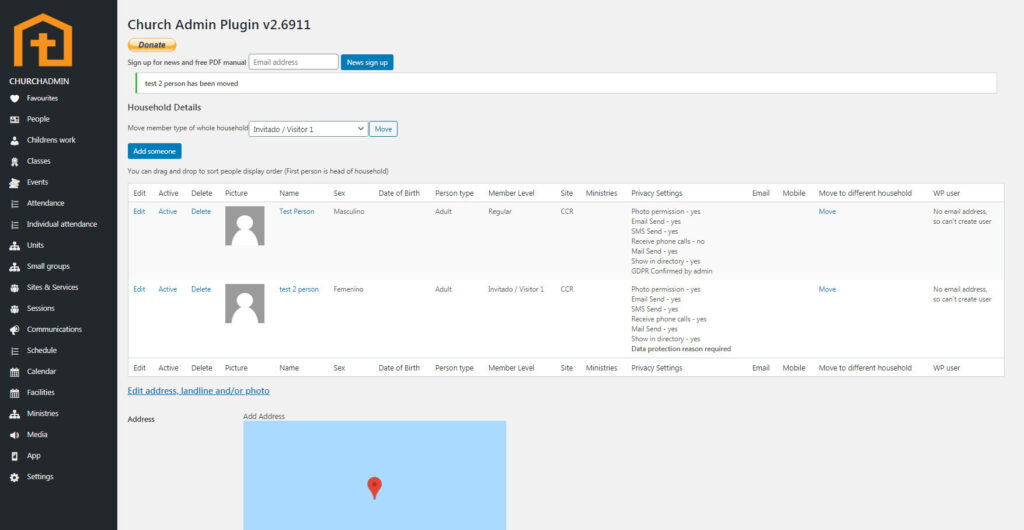The image size is (1024, 530).
Task: Open the Small groups menu item
Action: pos(47,266)
